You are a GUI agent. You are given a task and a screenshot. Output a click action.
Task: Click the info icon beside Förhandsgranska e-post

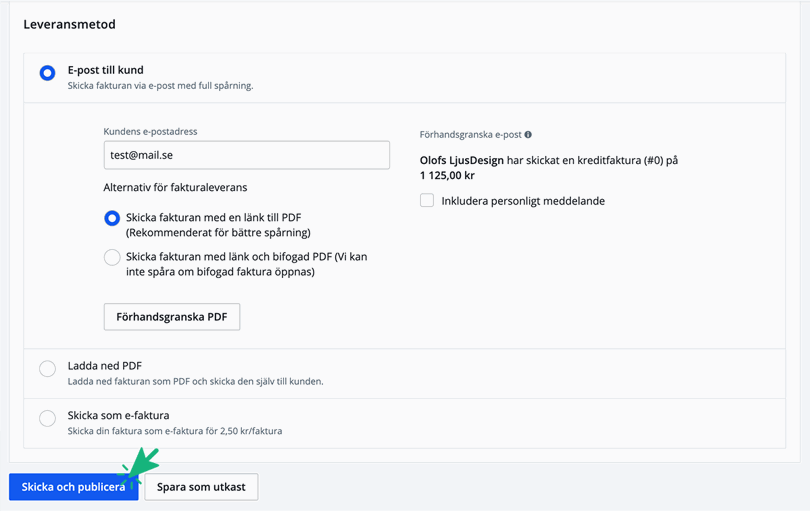(528, 135)
